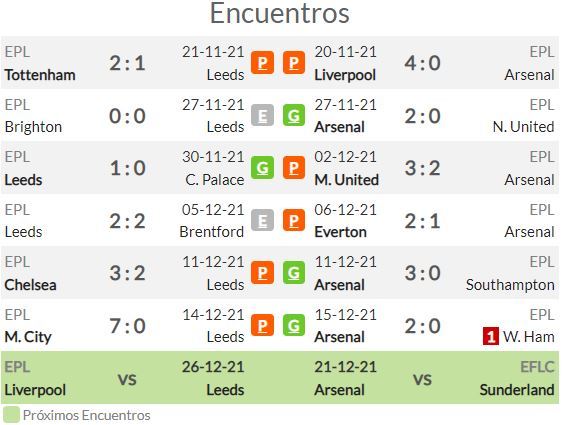Open the green G badge for Leeds-C. Palace
Viewport: 562px width, 425px height.
(x=262, y=168)
